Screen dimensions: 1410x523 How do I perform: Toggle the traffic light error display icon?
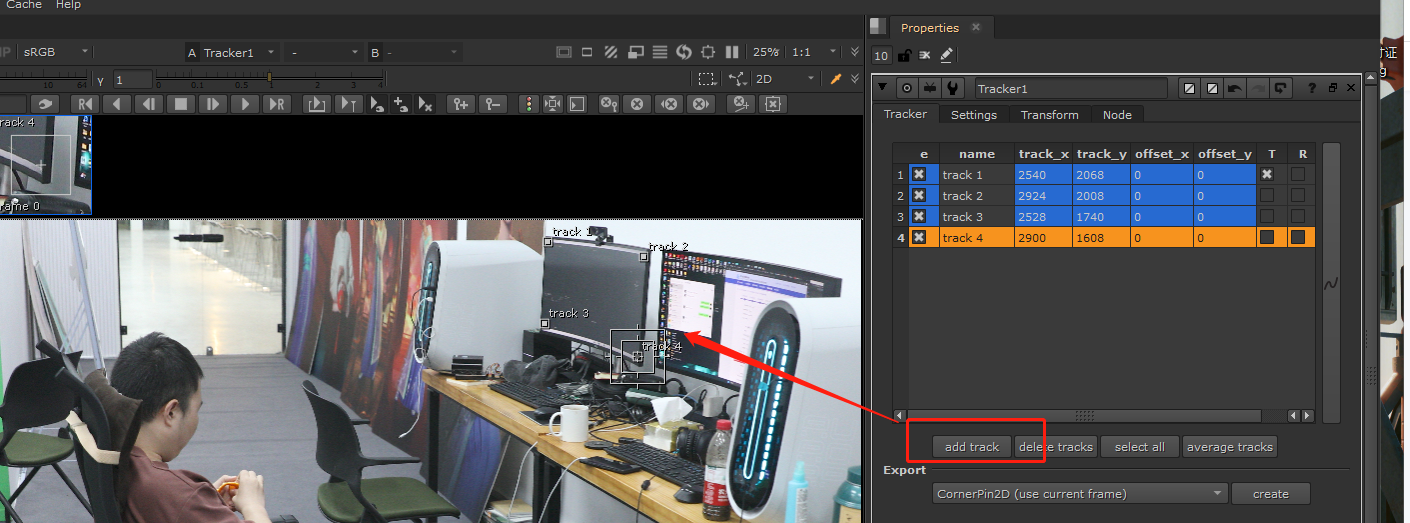(529, 104)
